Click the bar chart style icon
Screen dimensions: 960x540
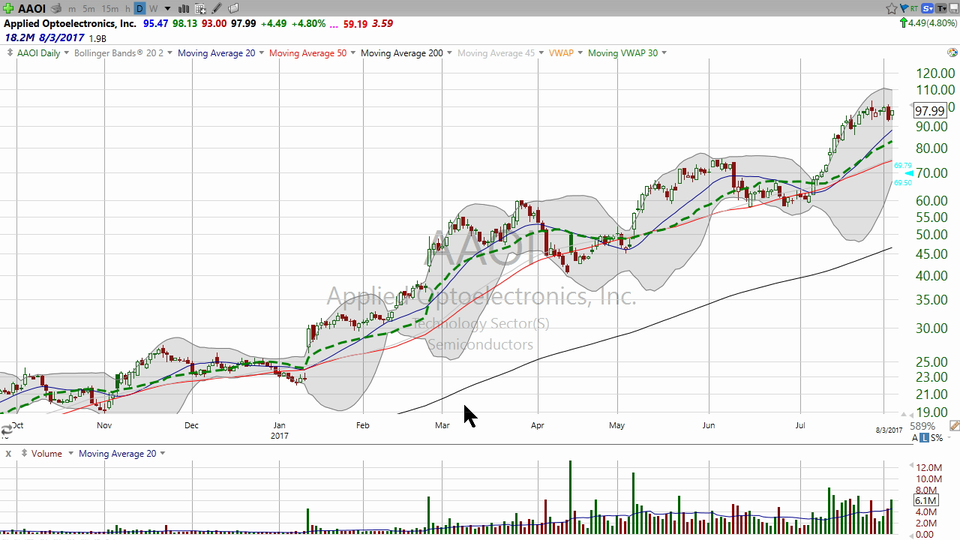tap(183, 9)
